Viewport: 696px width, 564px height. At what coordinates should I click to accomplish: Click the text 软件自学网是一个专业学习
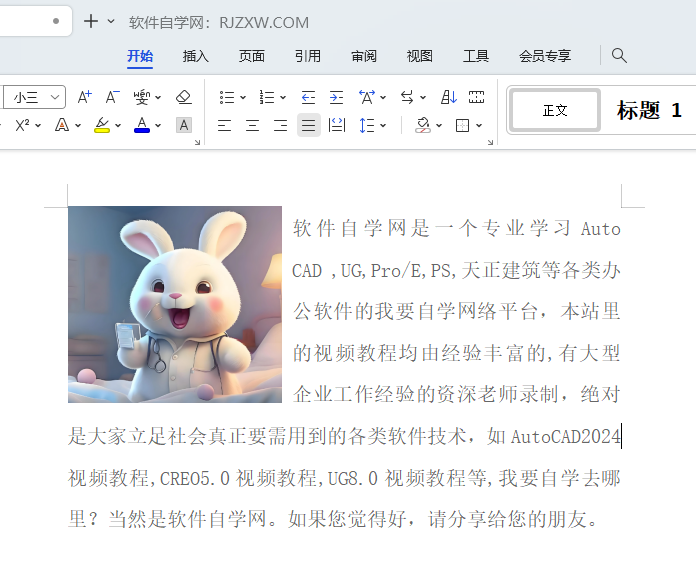coord(432,228)
